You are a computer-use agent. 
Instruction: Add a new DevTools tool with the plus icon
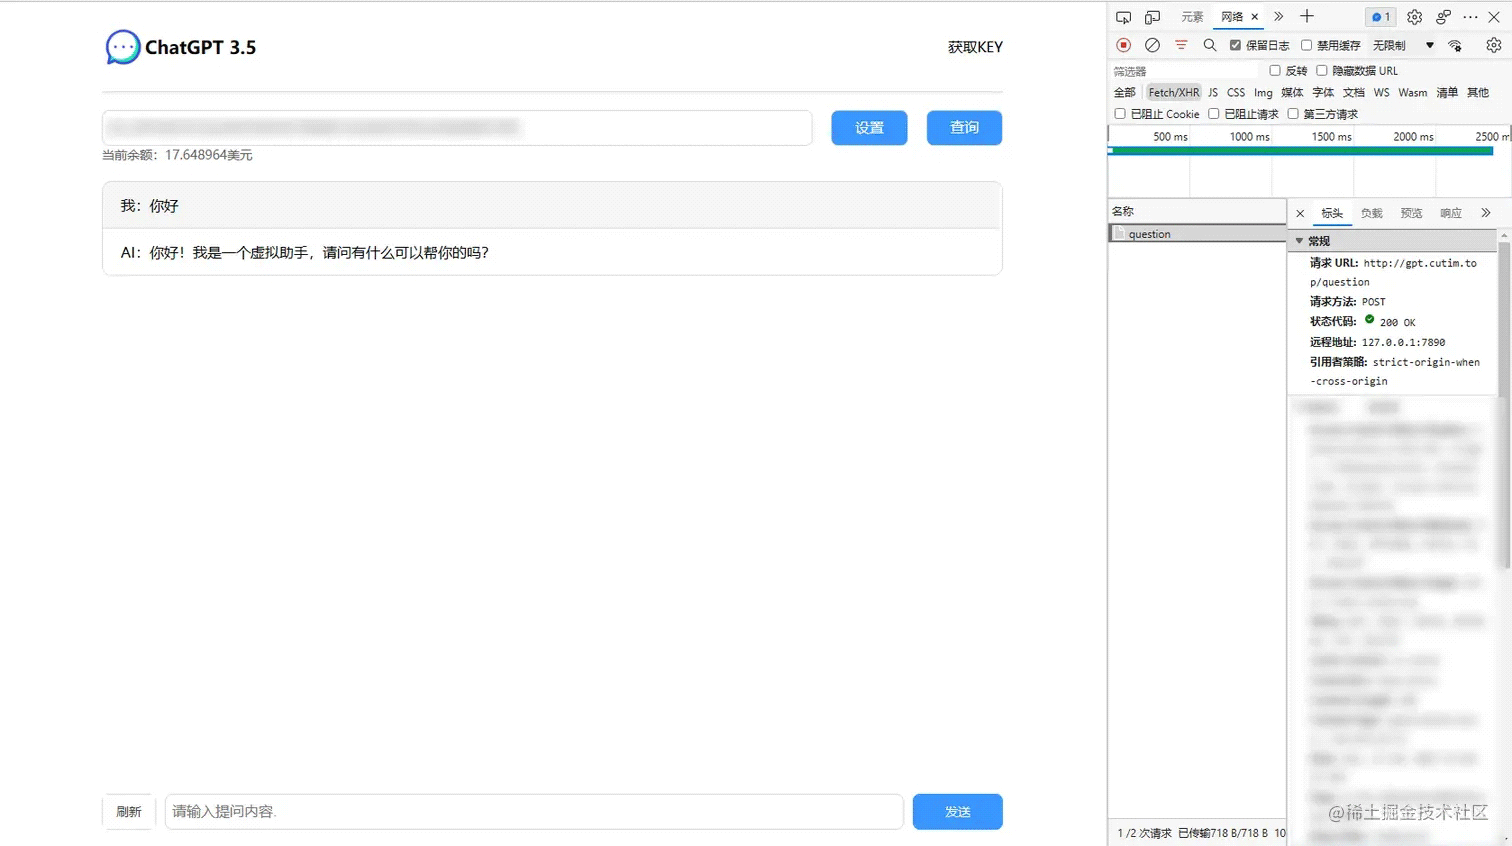click(1307, 16)
